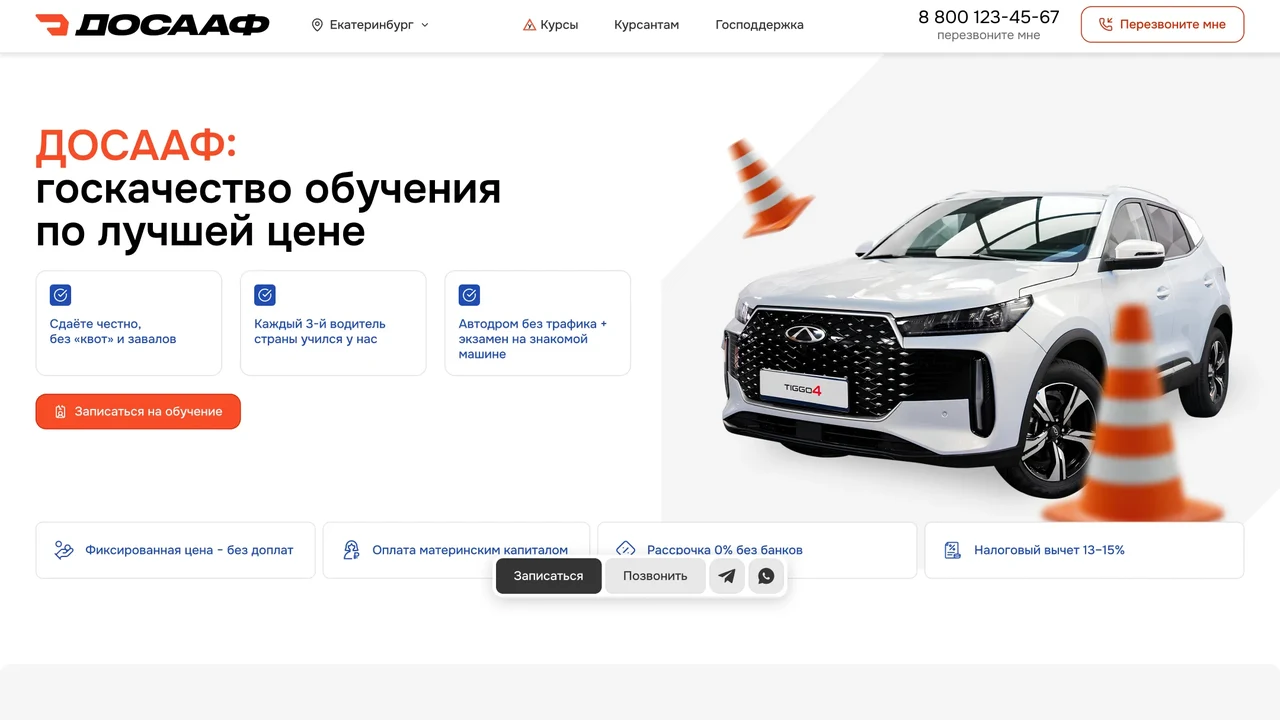
Task: Click the 'перезвоните мне' text under phone
Action: tap(989, 35)
